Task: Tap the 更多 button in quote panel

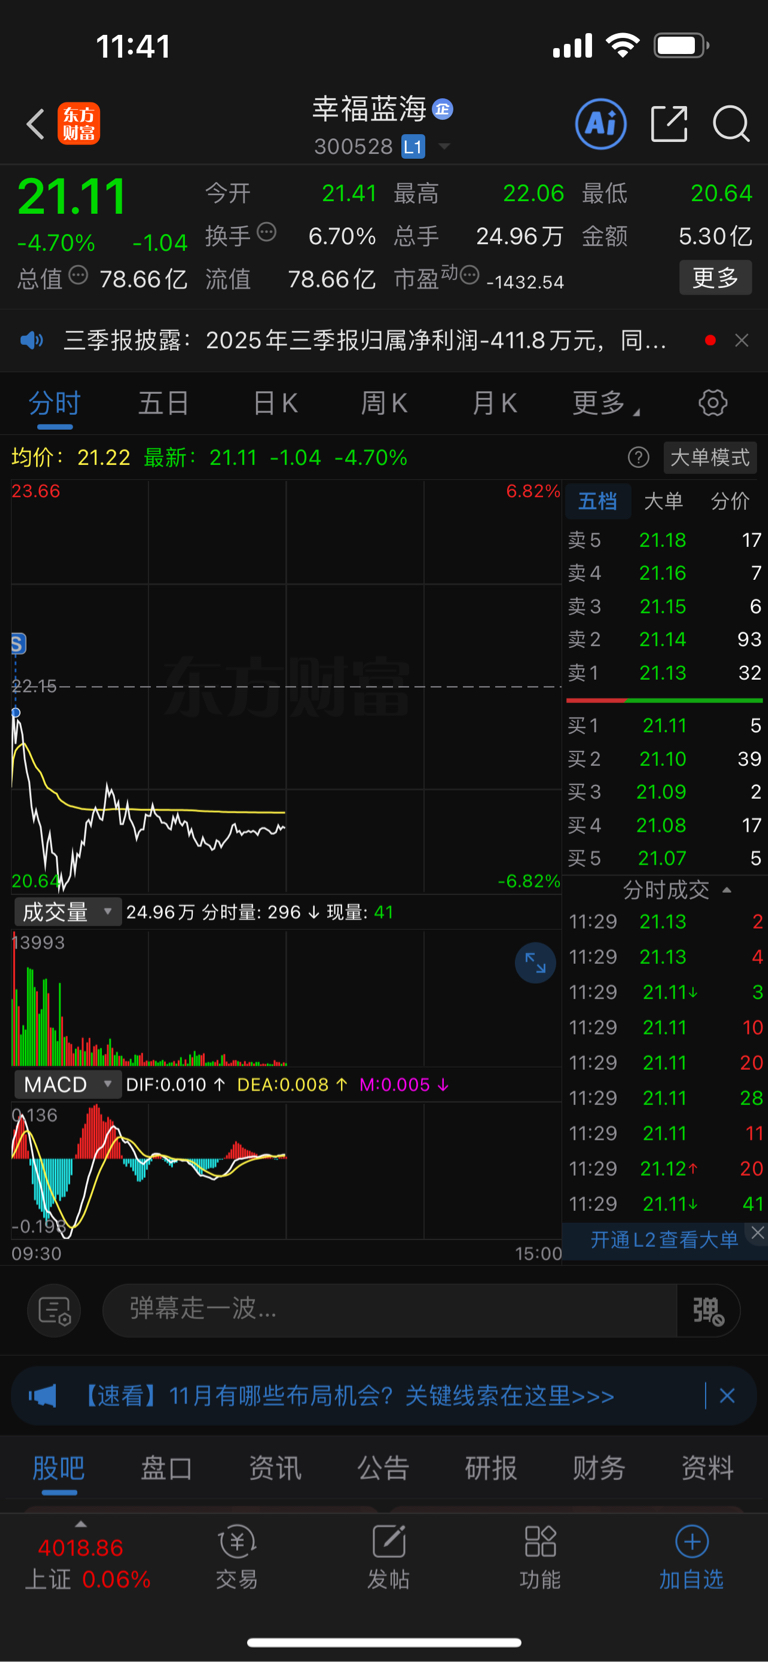Action: 716,277
